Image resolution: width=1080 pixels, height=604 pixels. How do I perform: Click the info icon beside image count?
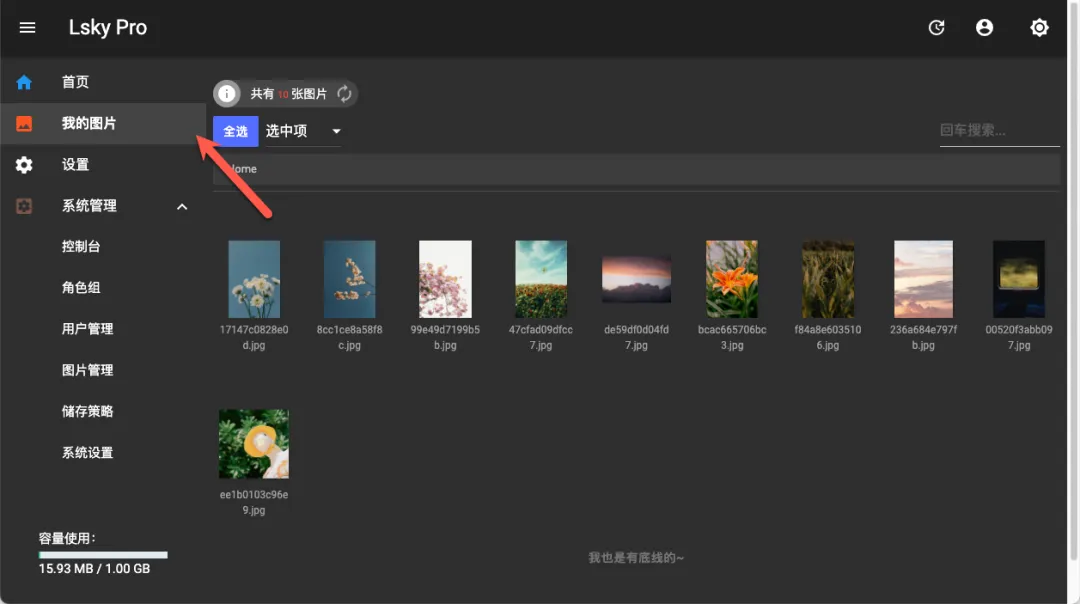(x=228, y=94)
